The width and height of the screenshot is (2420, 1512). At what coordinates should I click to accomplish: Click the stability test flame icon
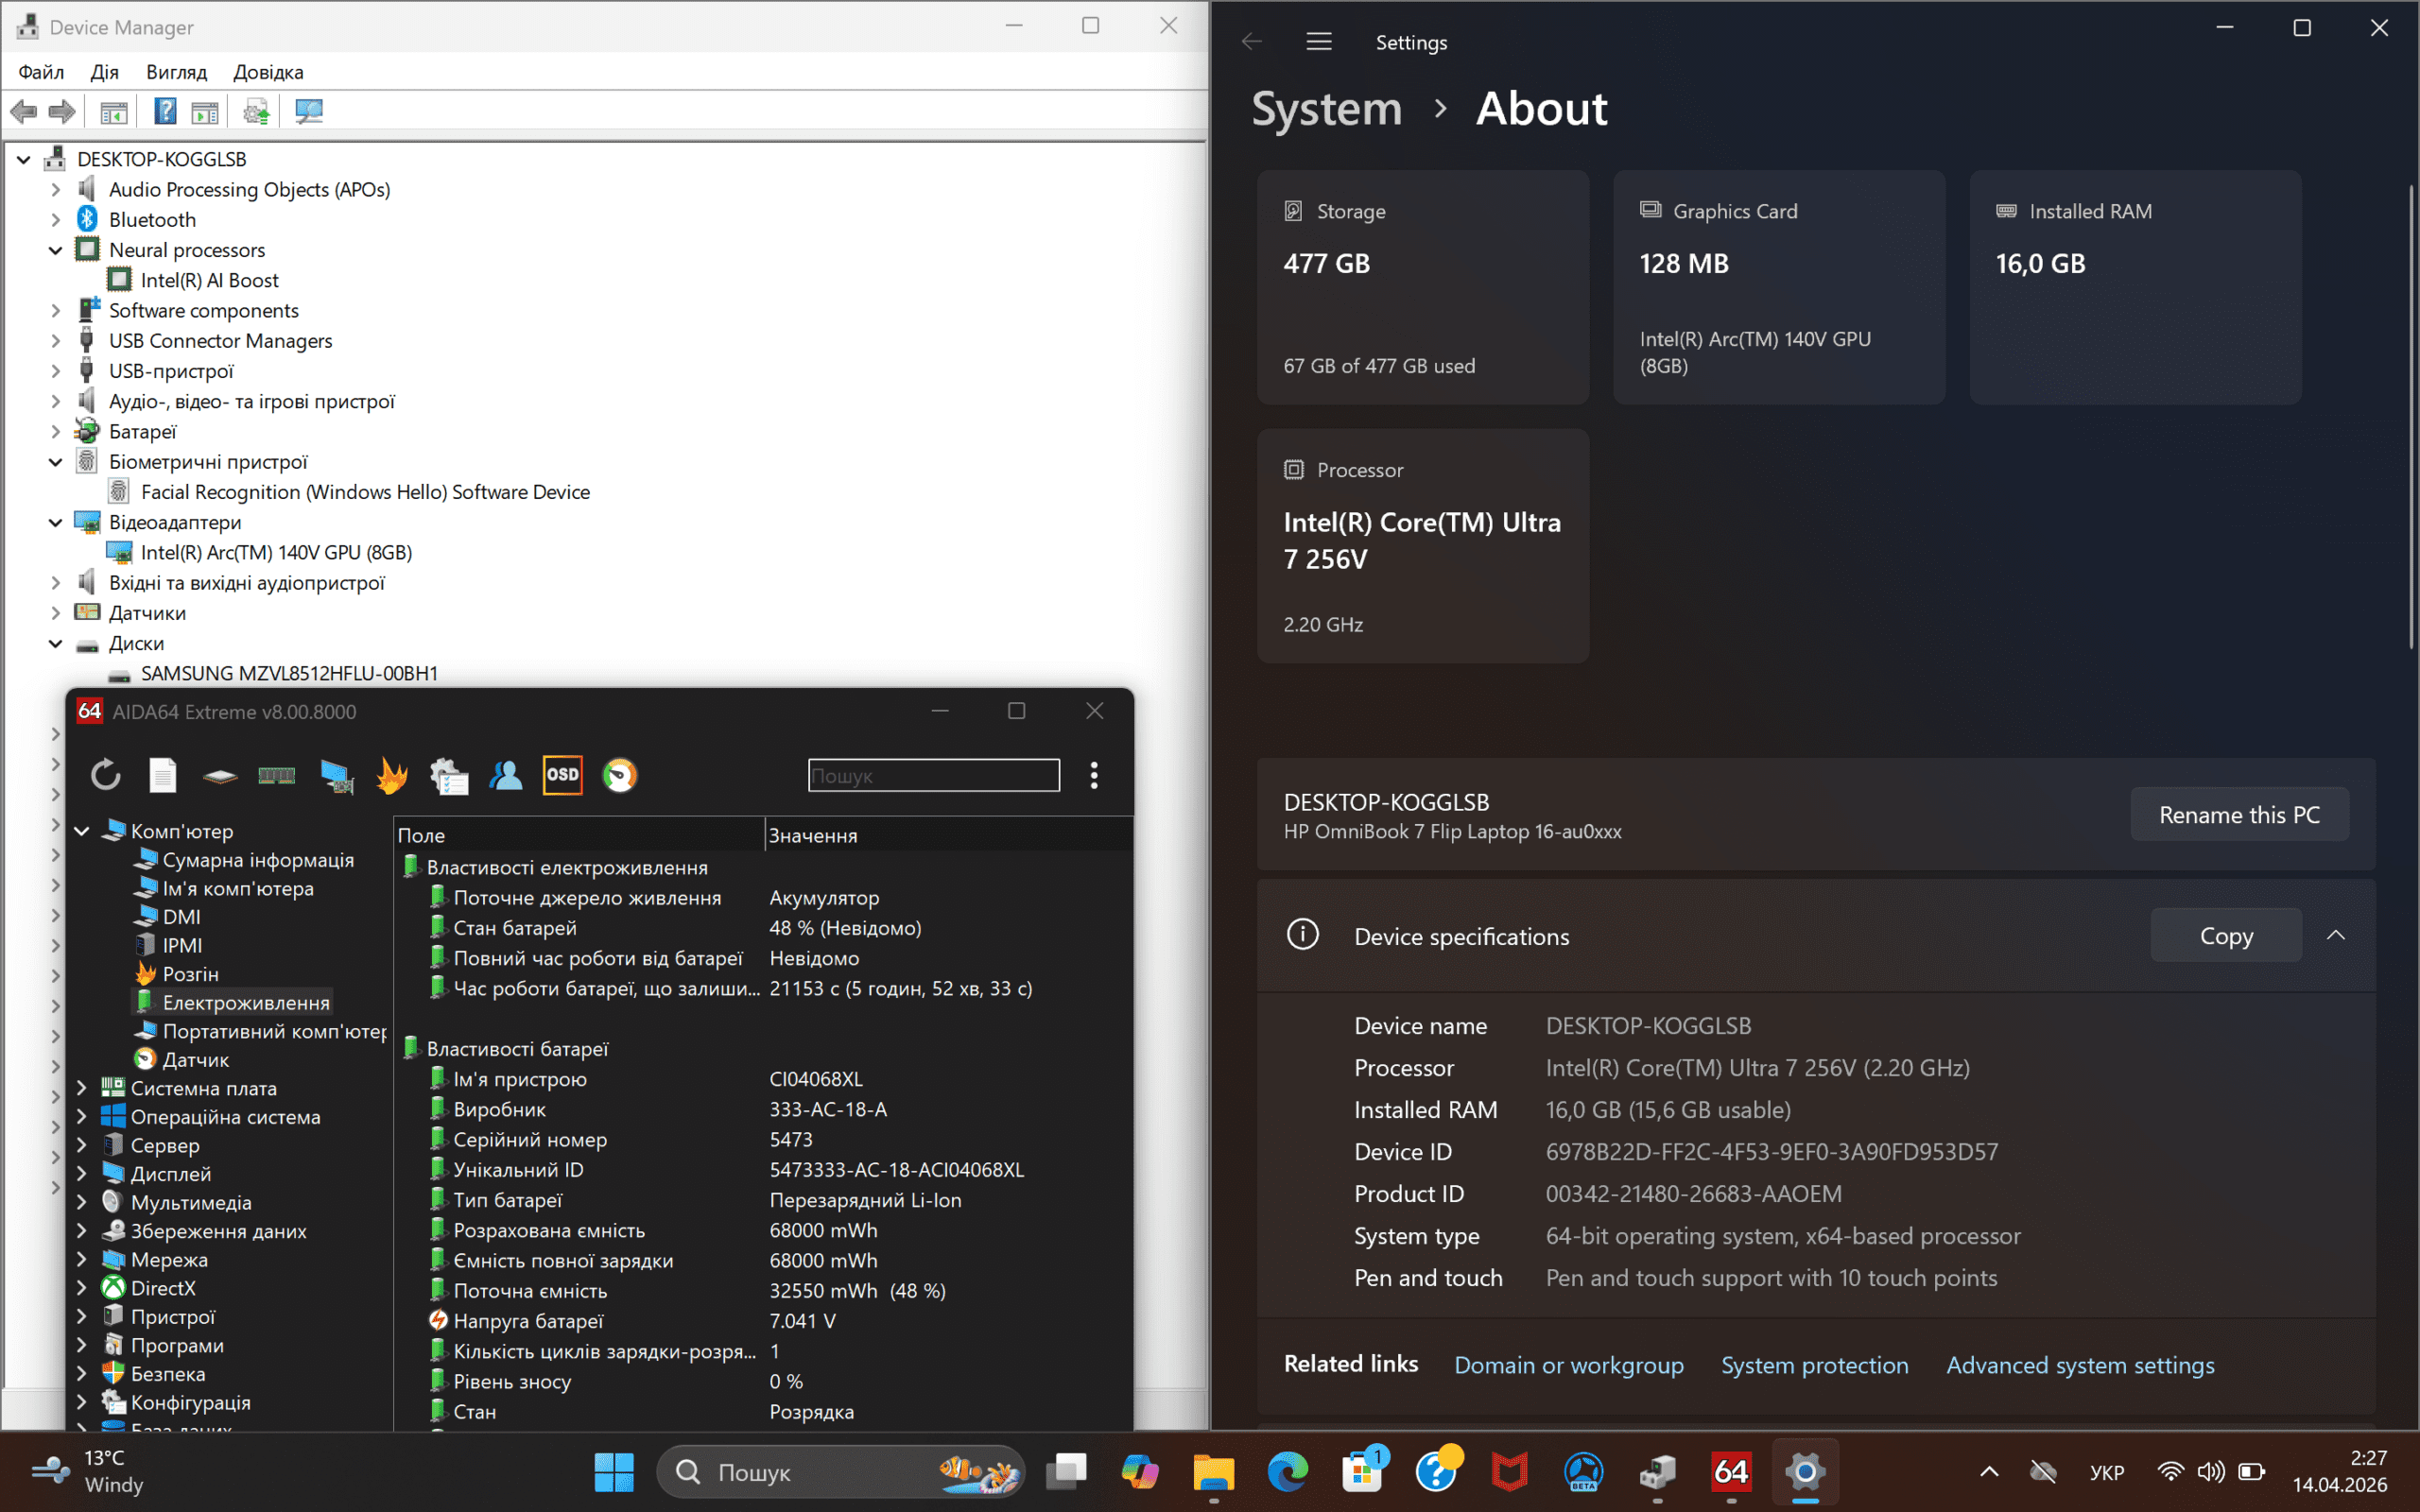coord(392,775)
